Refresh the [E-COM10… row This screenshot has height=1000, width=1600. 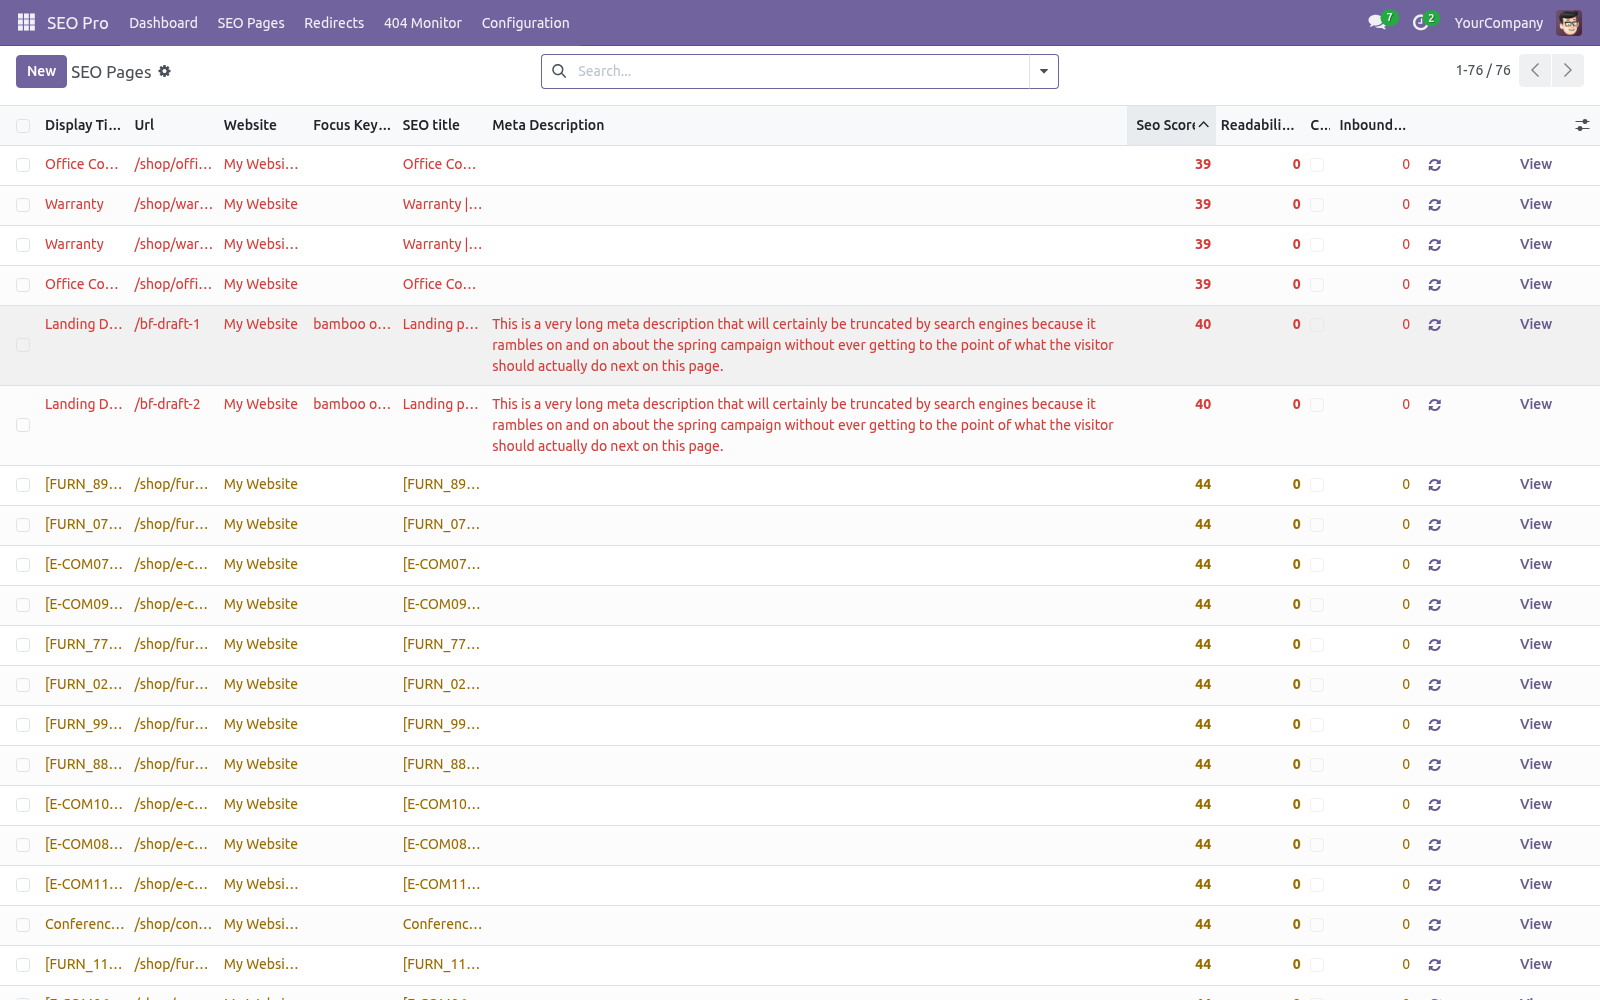click(x=1434, y=805)
